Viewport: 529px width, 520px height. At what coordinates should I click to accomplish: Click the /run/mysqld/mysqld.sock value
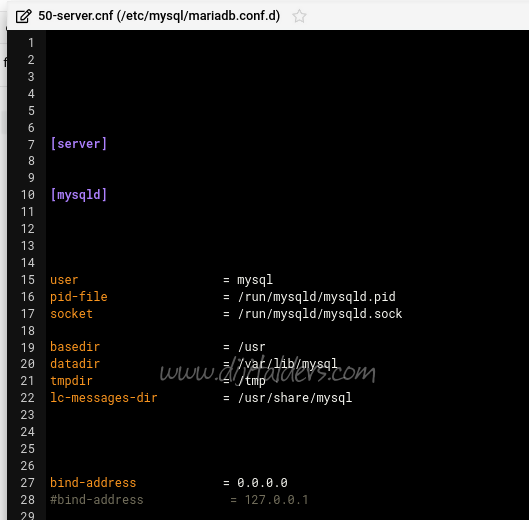(x=320, y=314)
